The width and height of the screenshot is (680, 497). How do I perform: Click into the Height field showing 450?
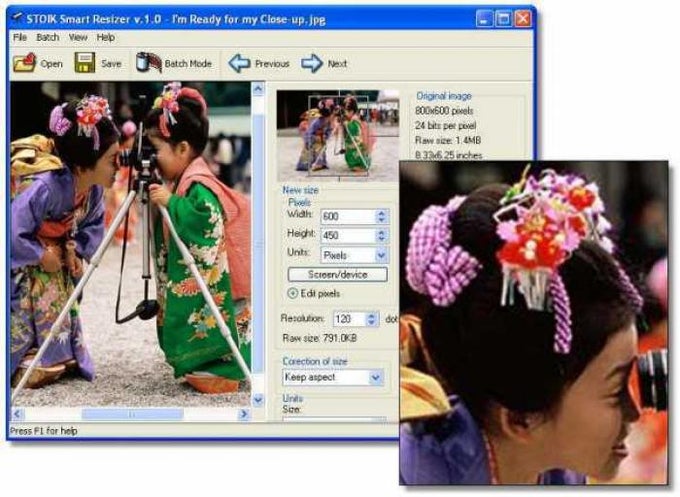click(348, 235)
